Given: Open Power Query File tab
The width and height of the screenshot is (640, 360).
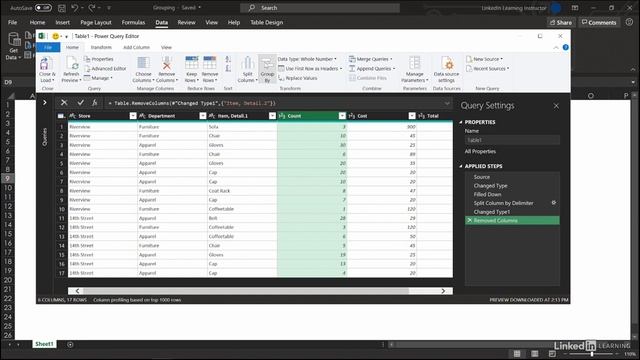Looking at the screenshot, I should coord(48,47).
